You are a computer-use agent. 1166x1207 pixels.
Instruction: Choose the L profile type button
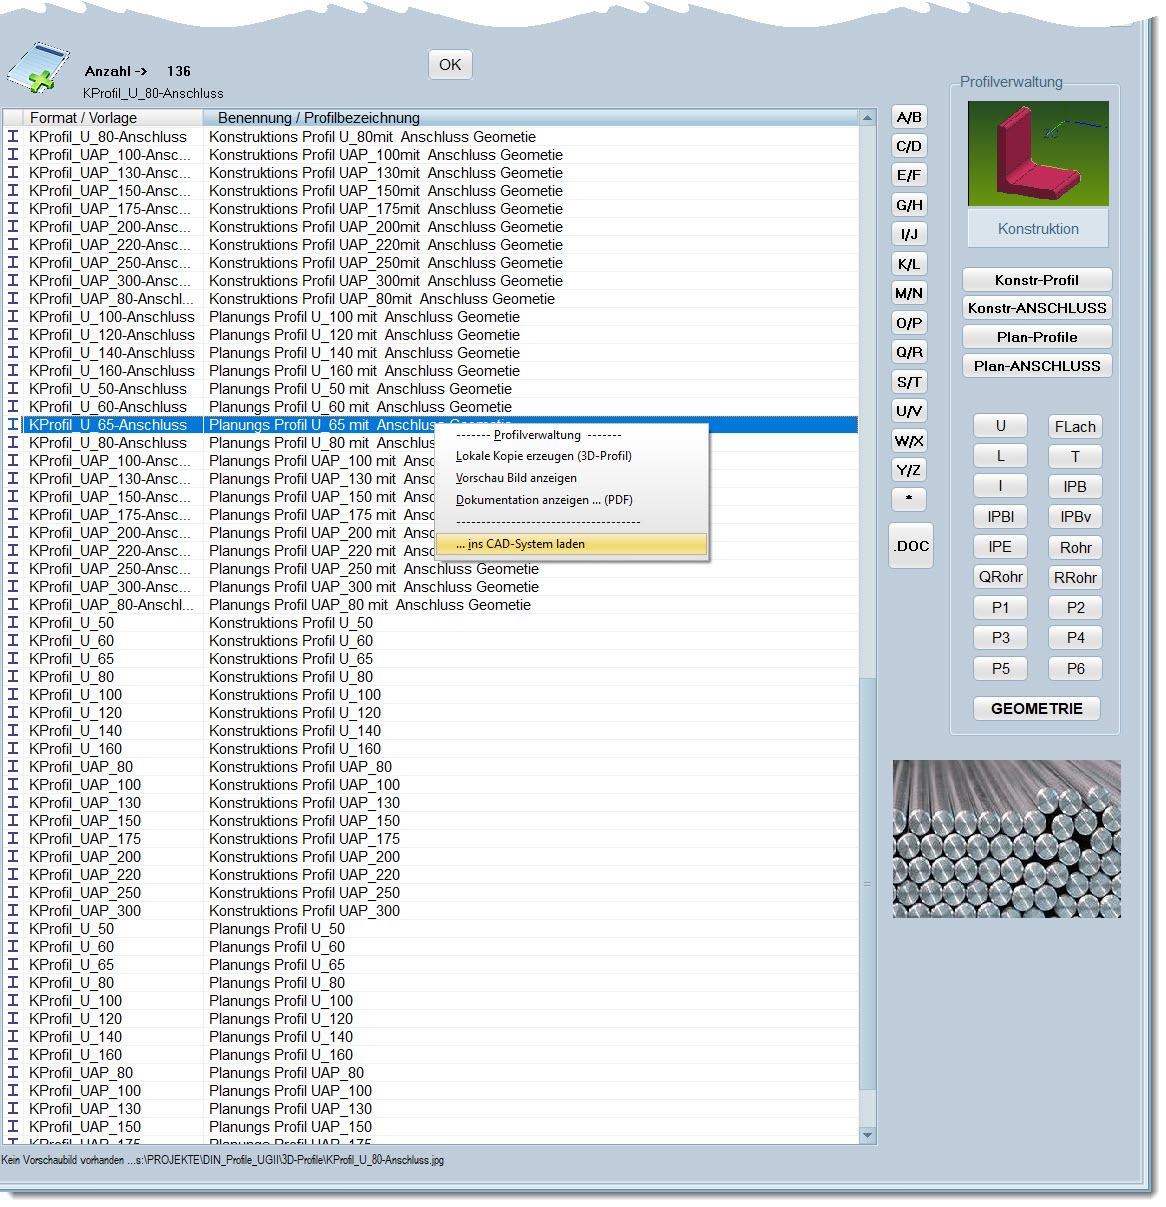(1000, 456)
